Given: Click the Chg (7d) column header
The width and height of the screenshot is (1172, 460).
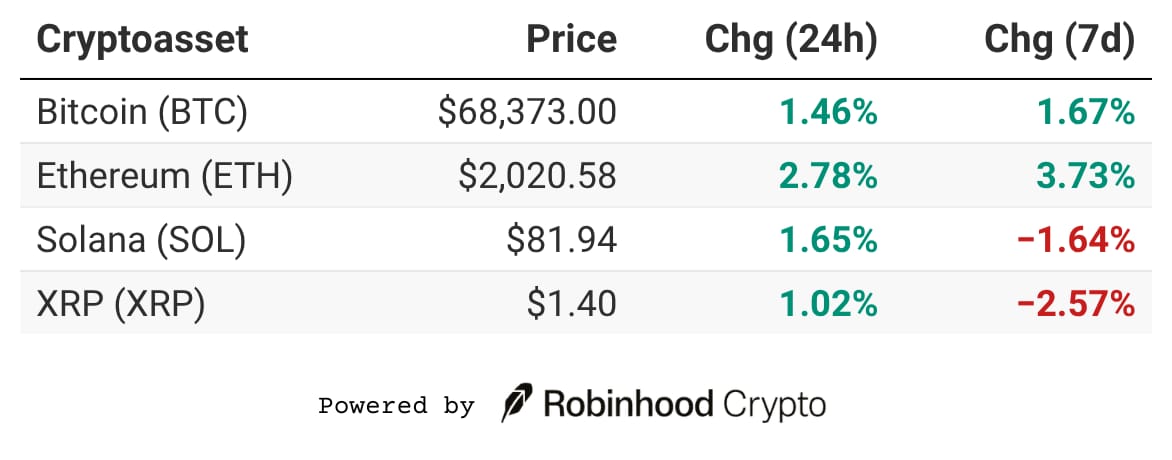Looking at the screenshot, I should pos(1060,40).
